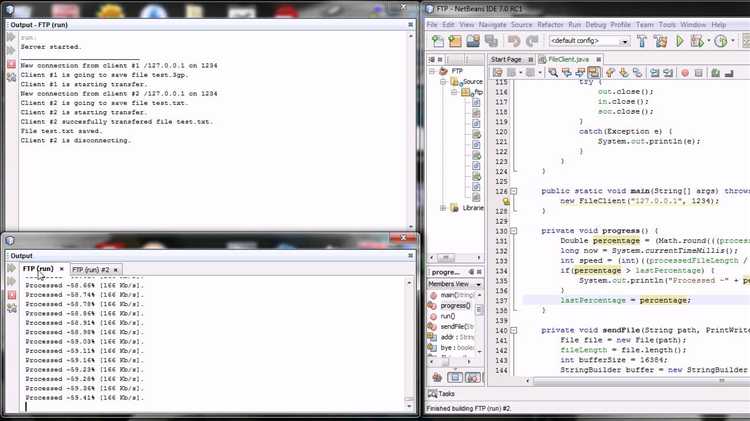Switch to the FTP (run) #2 output tab
This screenshot has height=421, width=750.
90,270
